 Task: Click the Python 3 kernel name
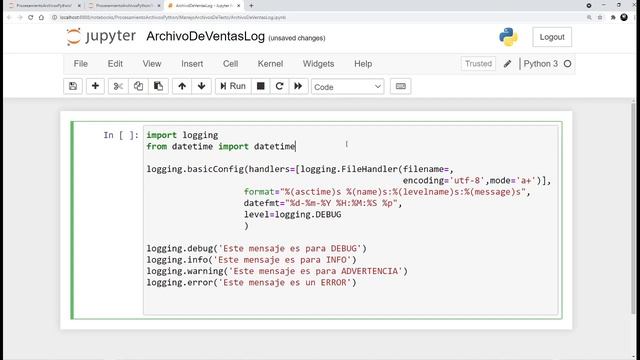[x=540, y=64]
